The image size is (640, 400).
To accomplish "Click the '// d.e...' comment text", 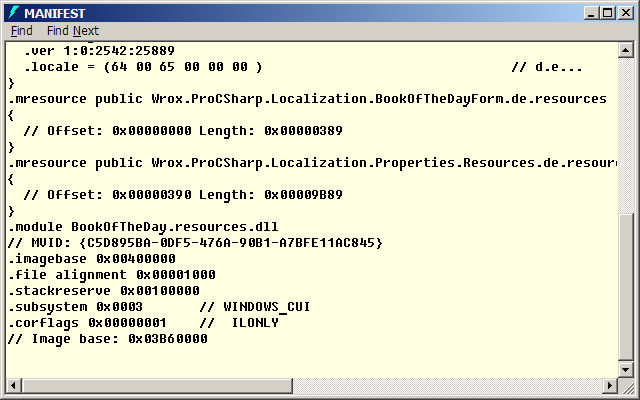I will click(547, 67).
